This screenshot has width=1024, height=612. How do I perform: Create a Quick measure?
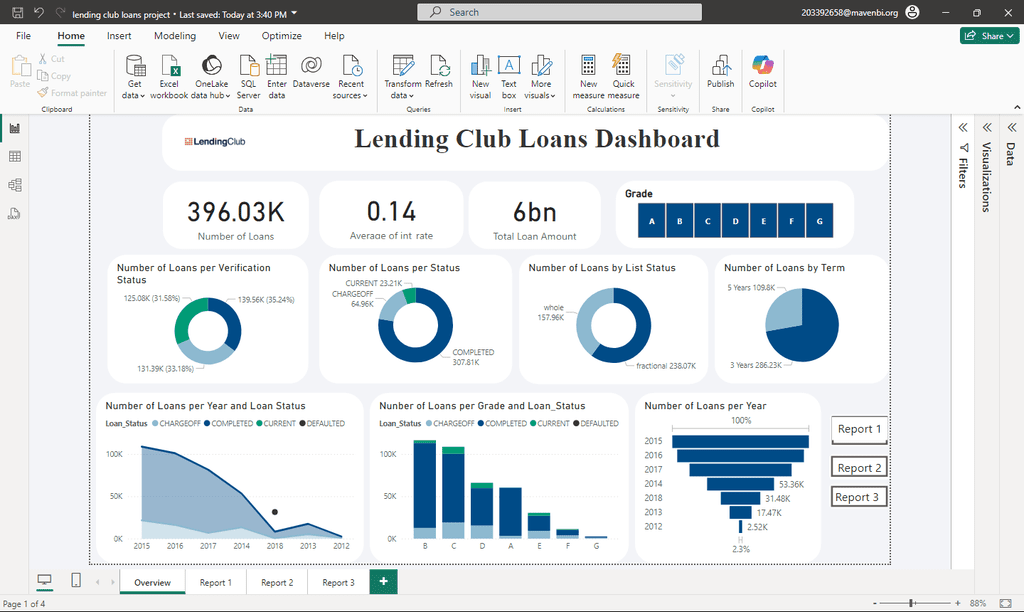[x=623, y=77]
